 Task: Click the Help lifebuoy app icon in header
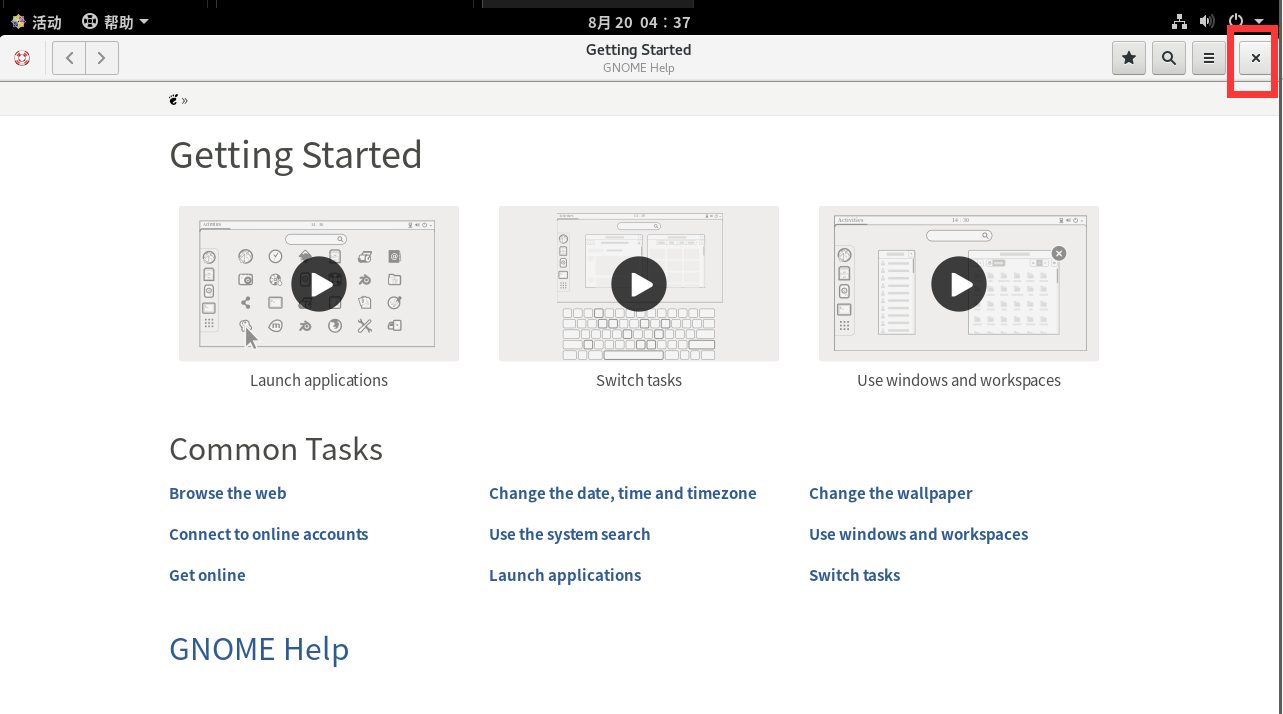pos(22,58)
